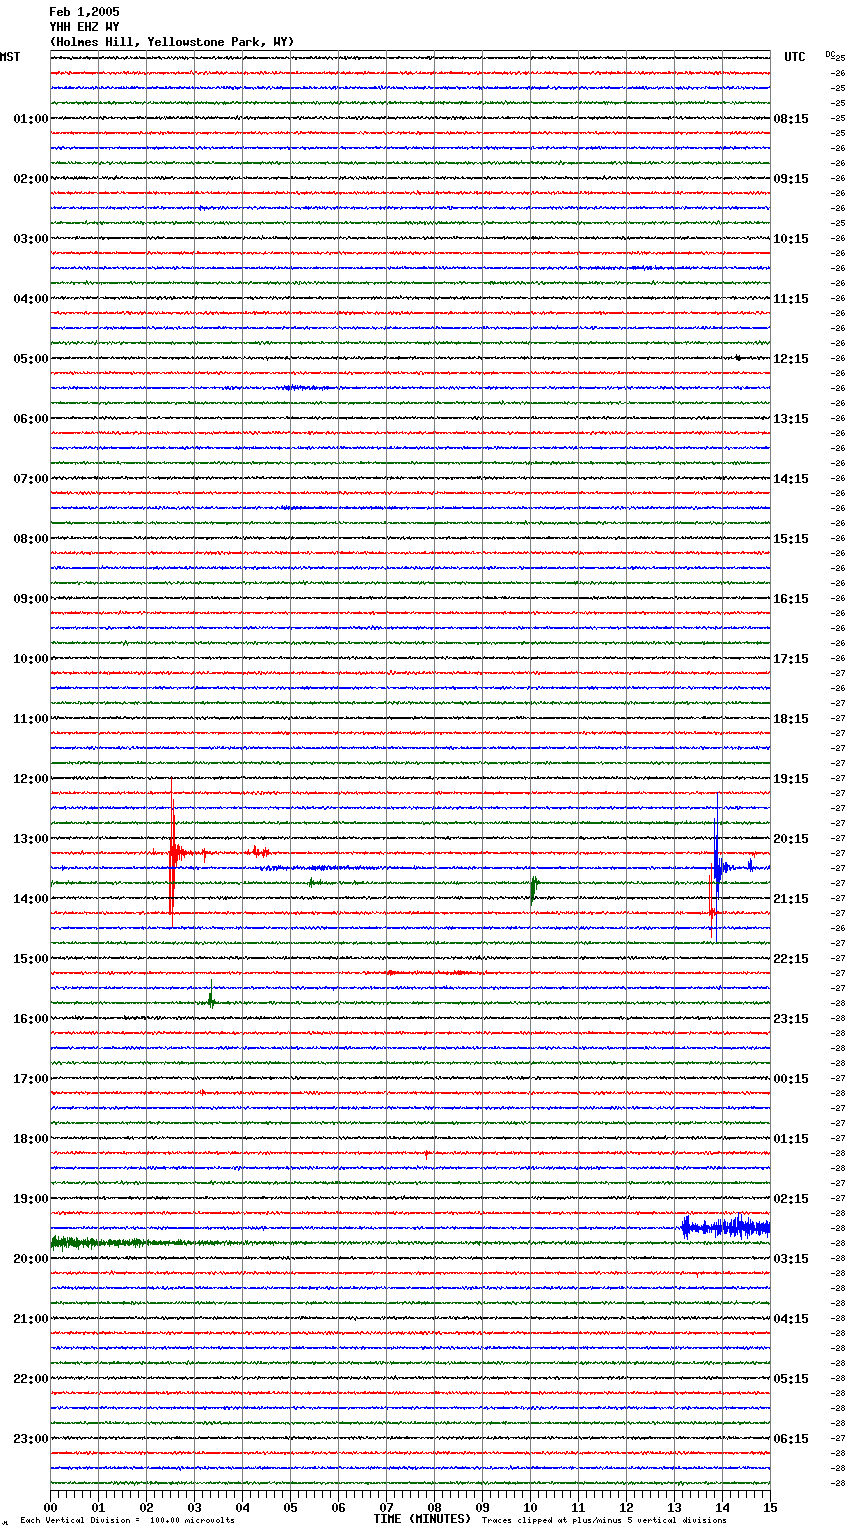Click the 21:15 UTC row label
850x1534 pixels.
791,899
